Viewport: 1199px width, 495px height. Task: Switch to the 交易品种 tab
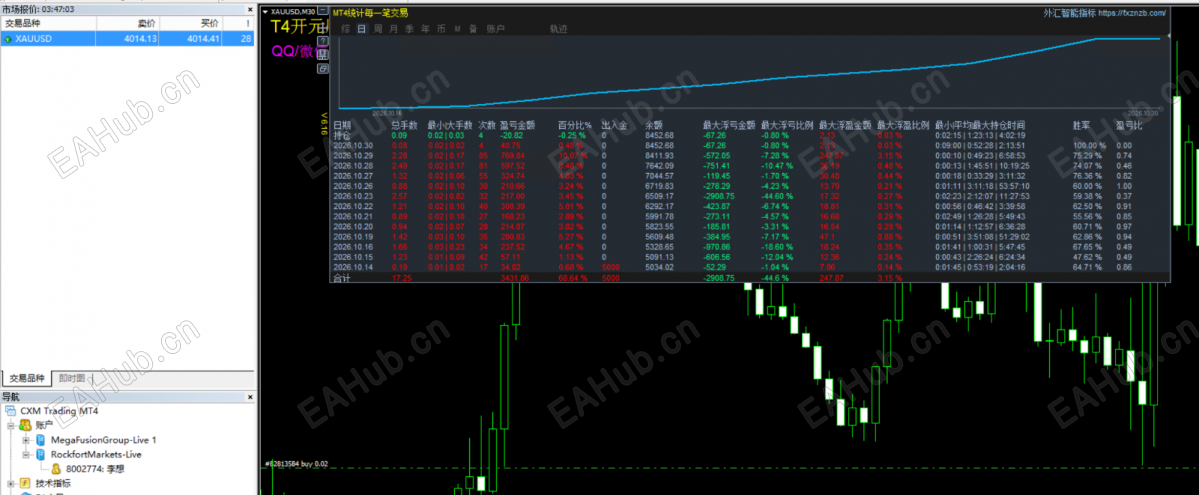[27, 378]
